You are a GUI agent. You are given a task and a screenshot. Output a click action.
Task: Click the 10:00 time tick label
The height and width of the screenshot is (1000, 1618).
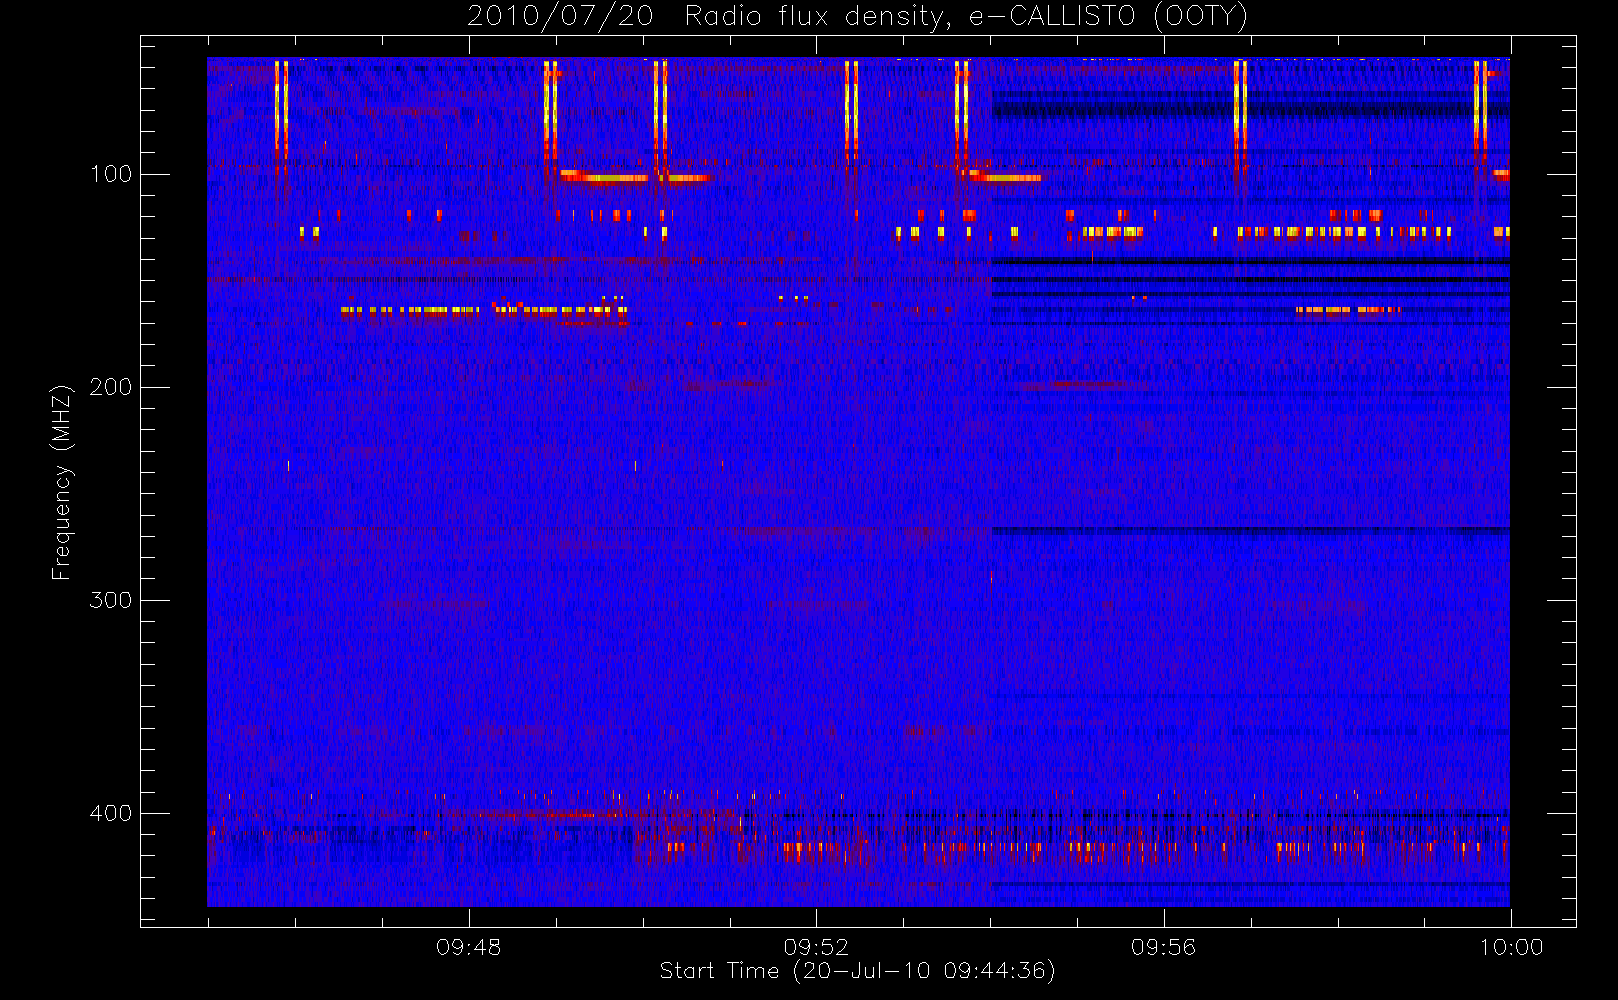click(x=1511, y=947)
